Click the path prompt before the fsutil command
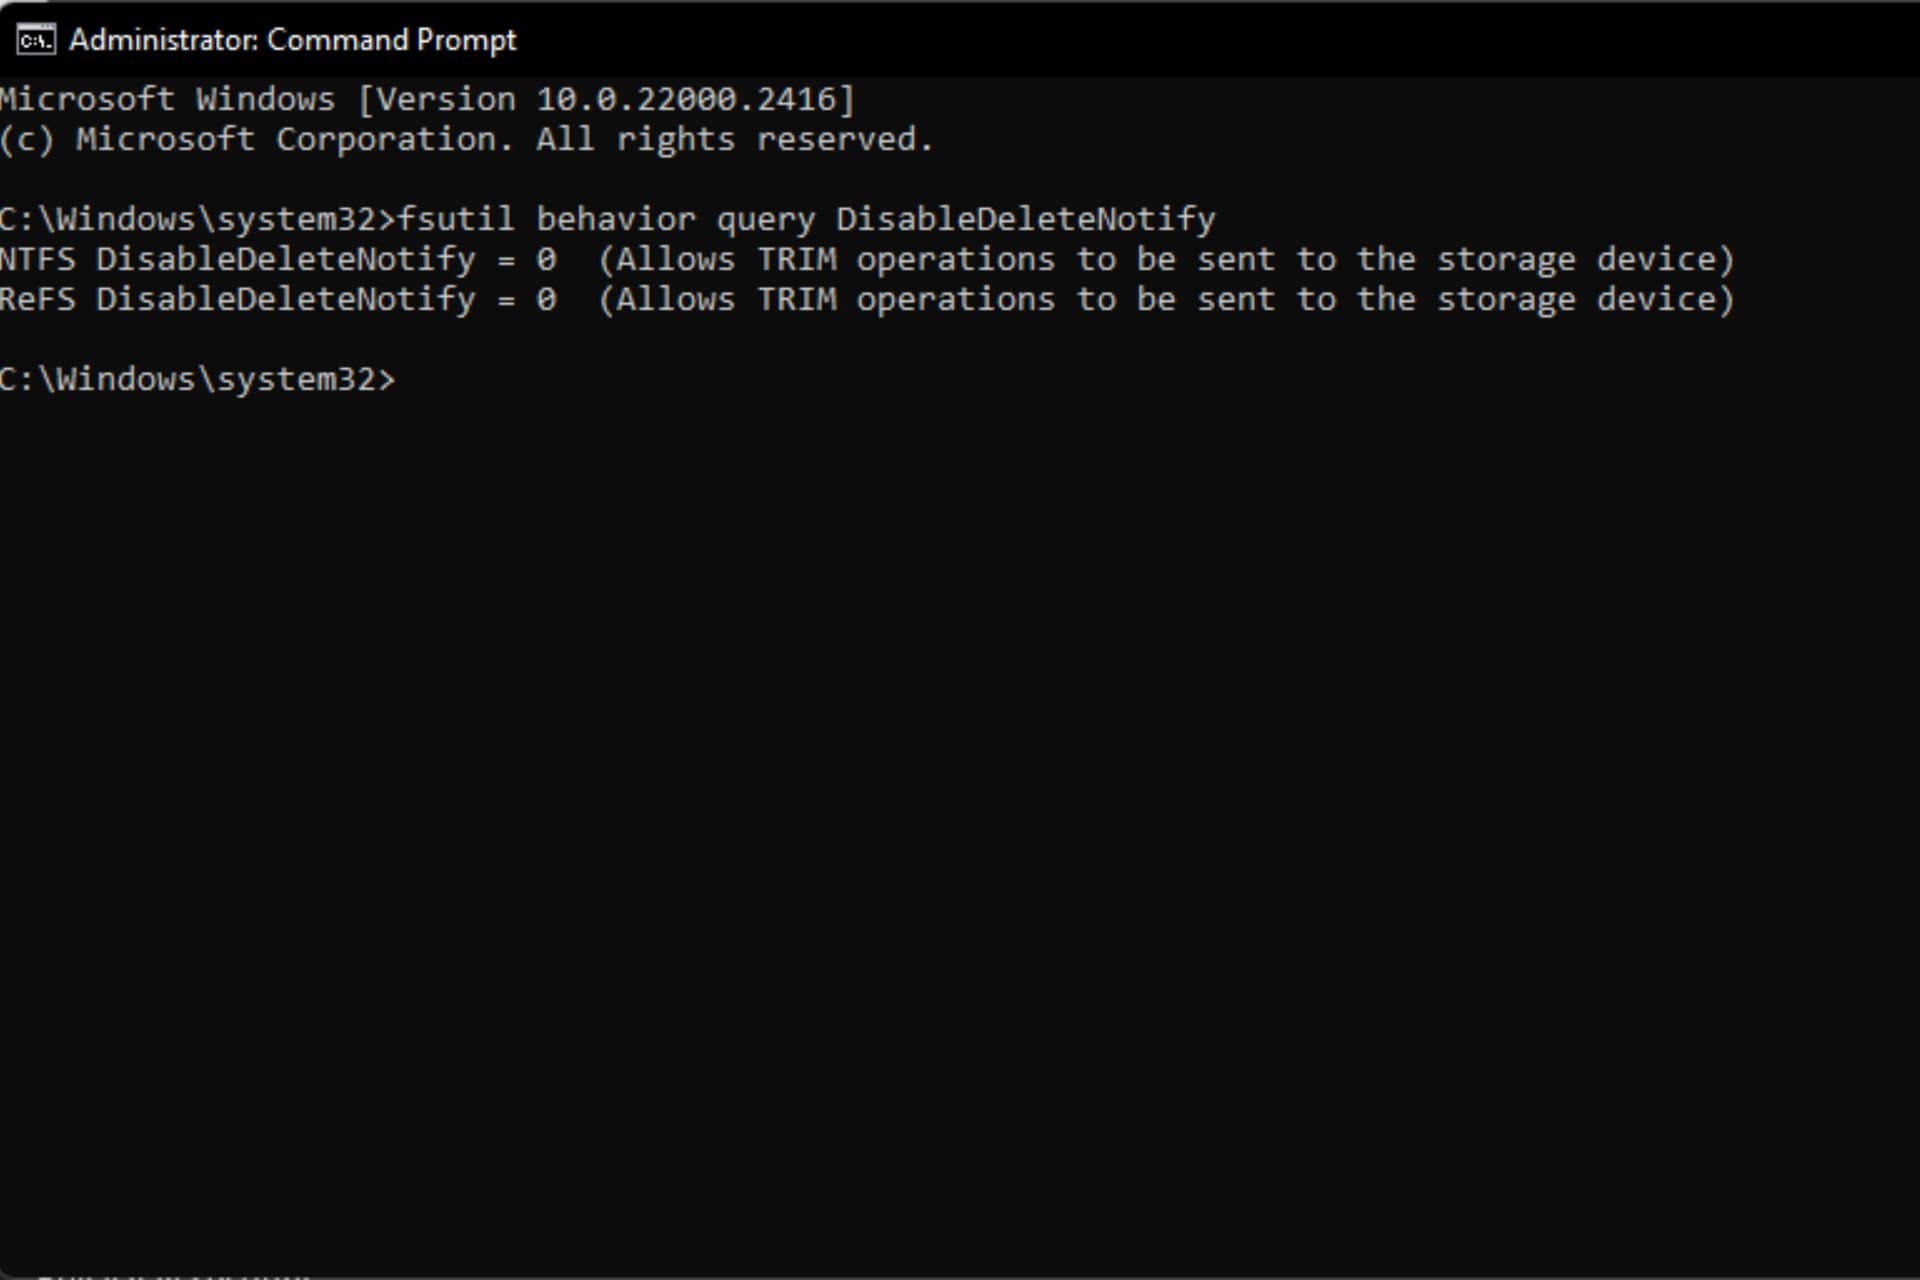The width and height of the screenshot is (1920, 1280). coord(197,219)
